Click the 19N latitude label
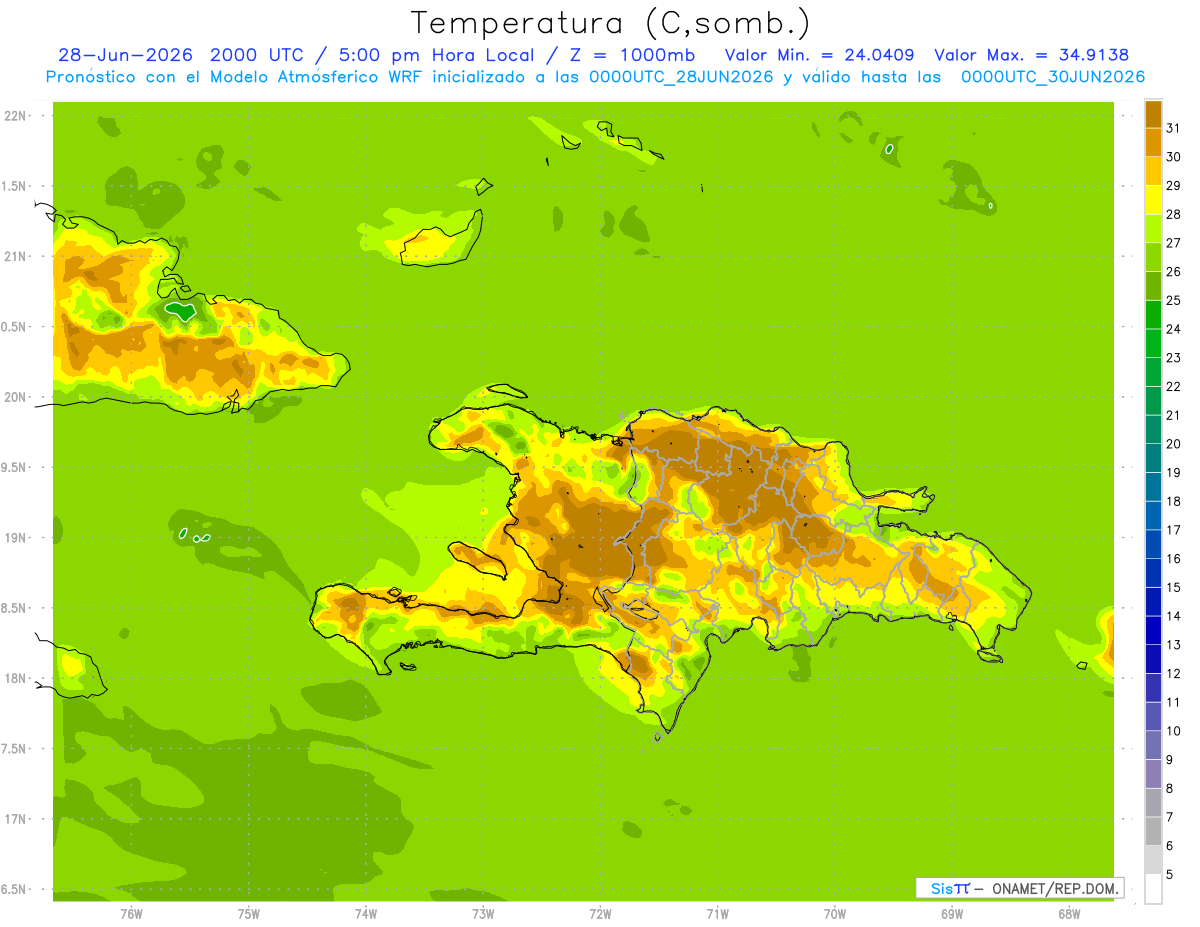The width and height of the screenshot is (1200, 927). pyautogui.click(x=16, y=537)
